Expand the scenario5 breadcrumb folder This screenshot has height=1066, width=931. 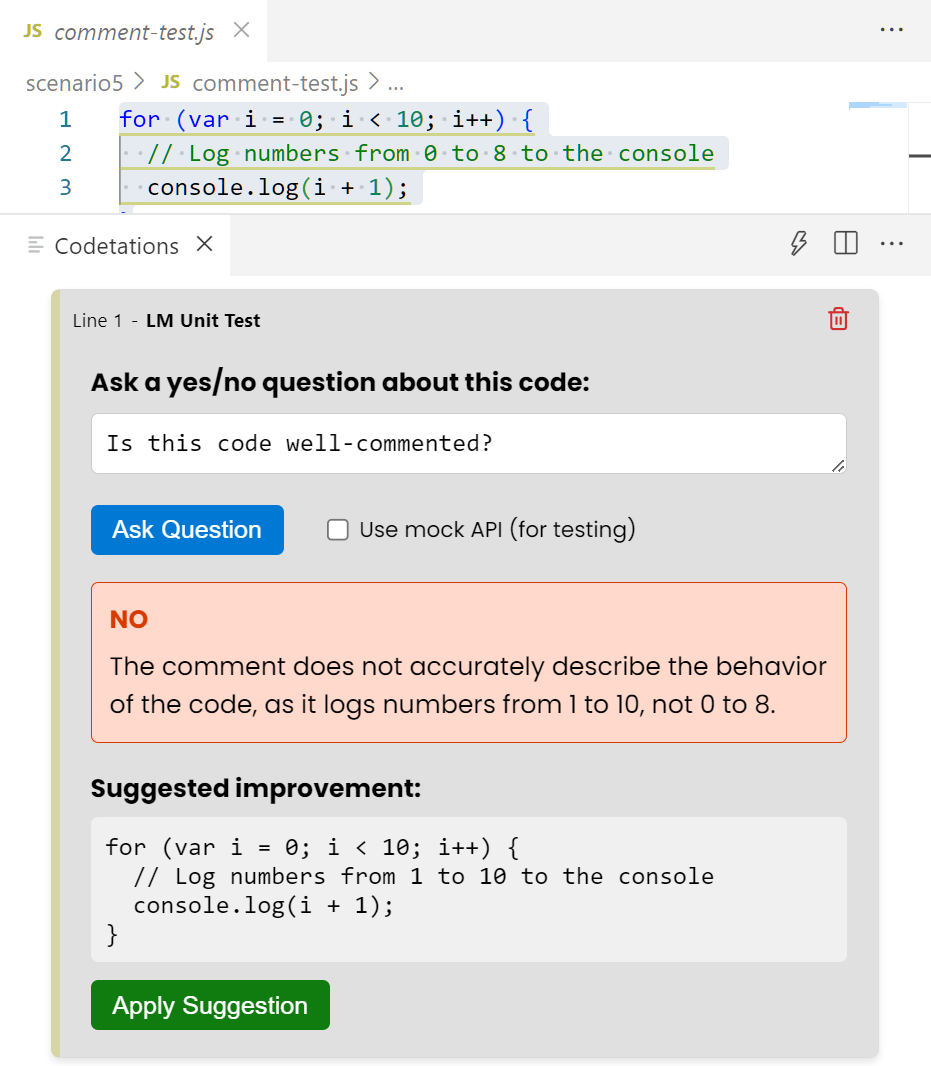pyautogui.click(x=74, y=83)
